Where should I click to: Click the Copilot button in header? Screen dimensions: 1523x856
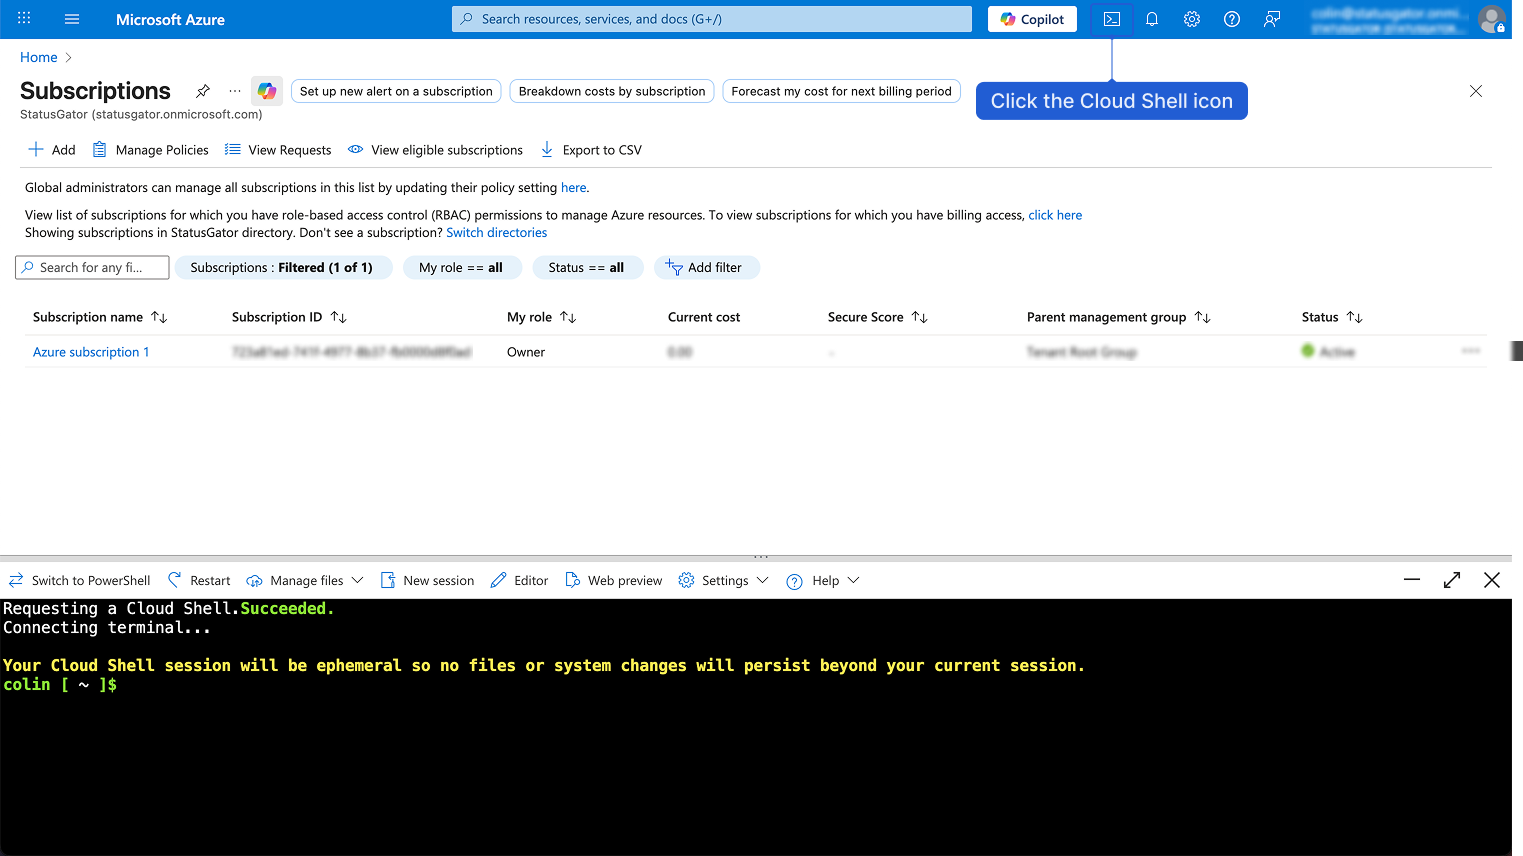click(x=1033, y=19)
